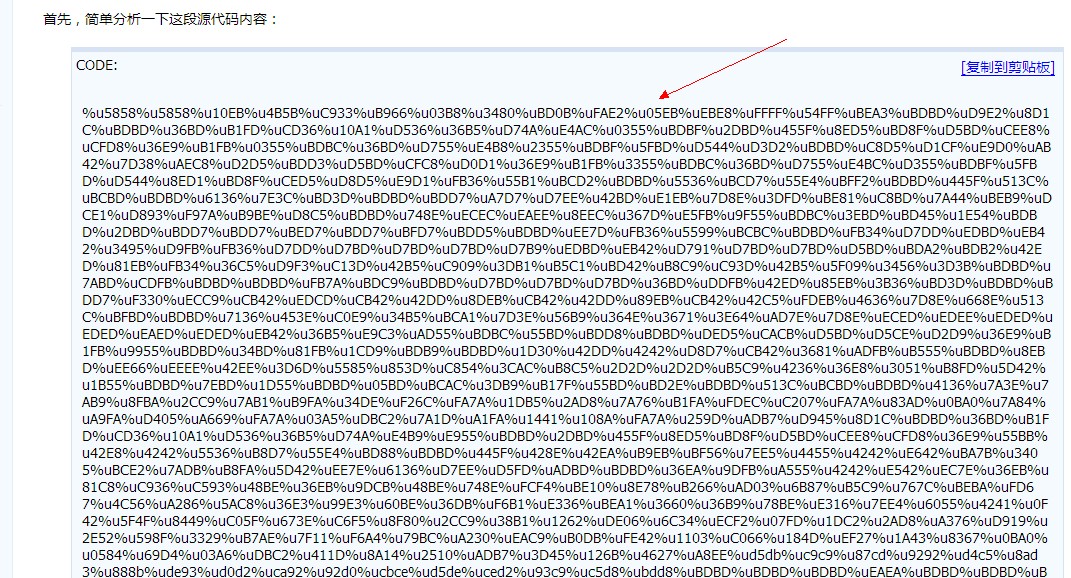The image size is (1071, 578).
Task: Select the line beginning uA9FA%uD405
Action: pyautogui.click(x=566, y=419)
